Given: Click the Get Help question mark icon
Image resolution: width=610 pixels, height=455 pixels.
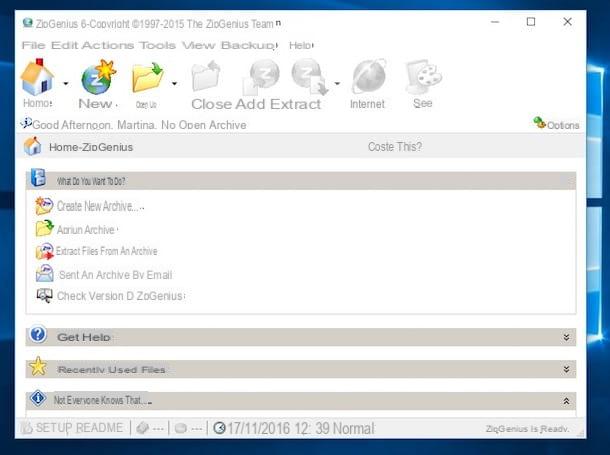Looking at the screenshot, I should coord(38,334).
